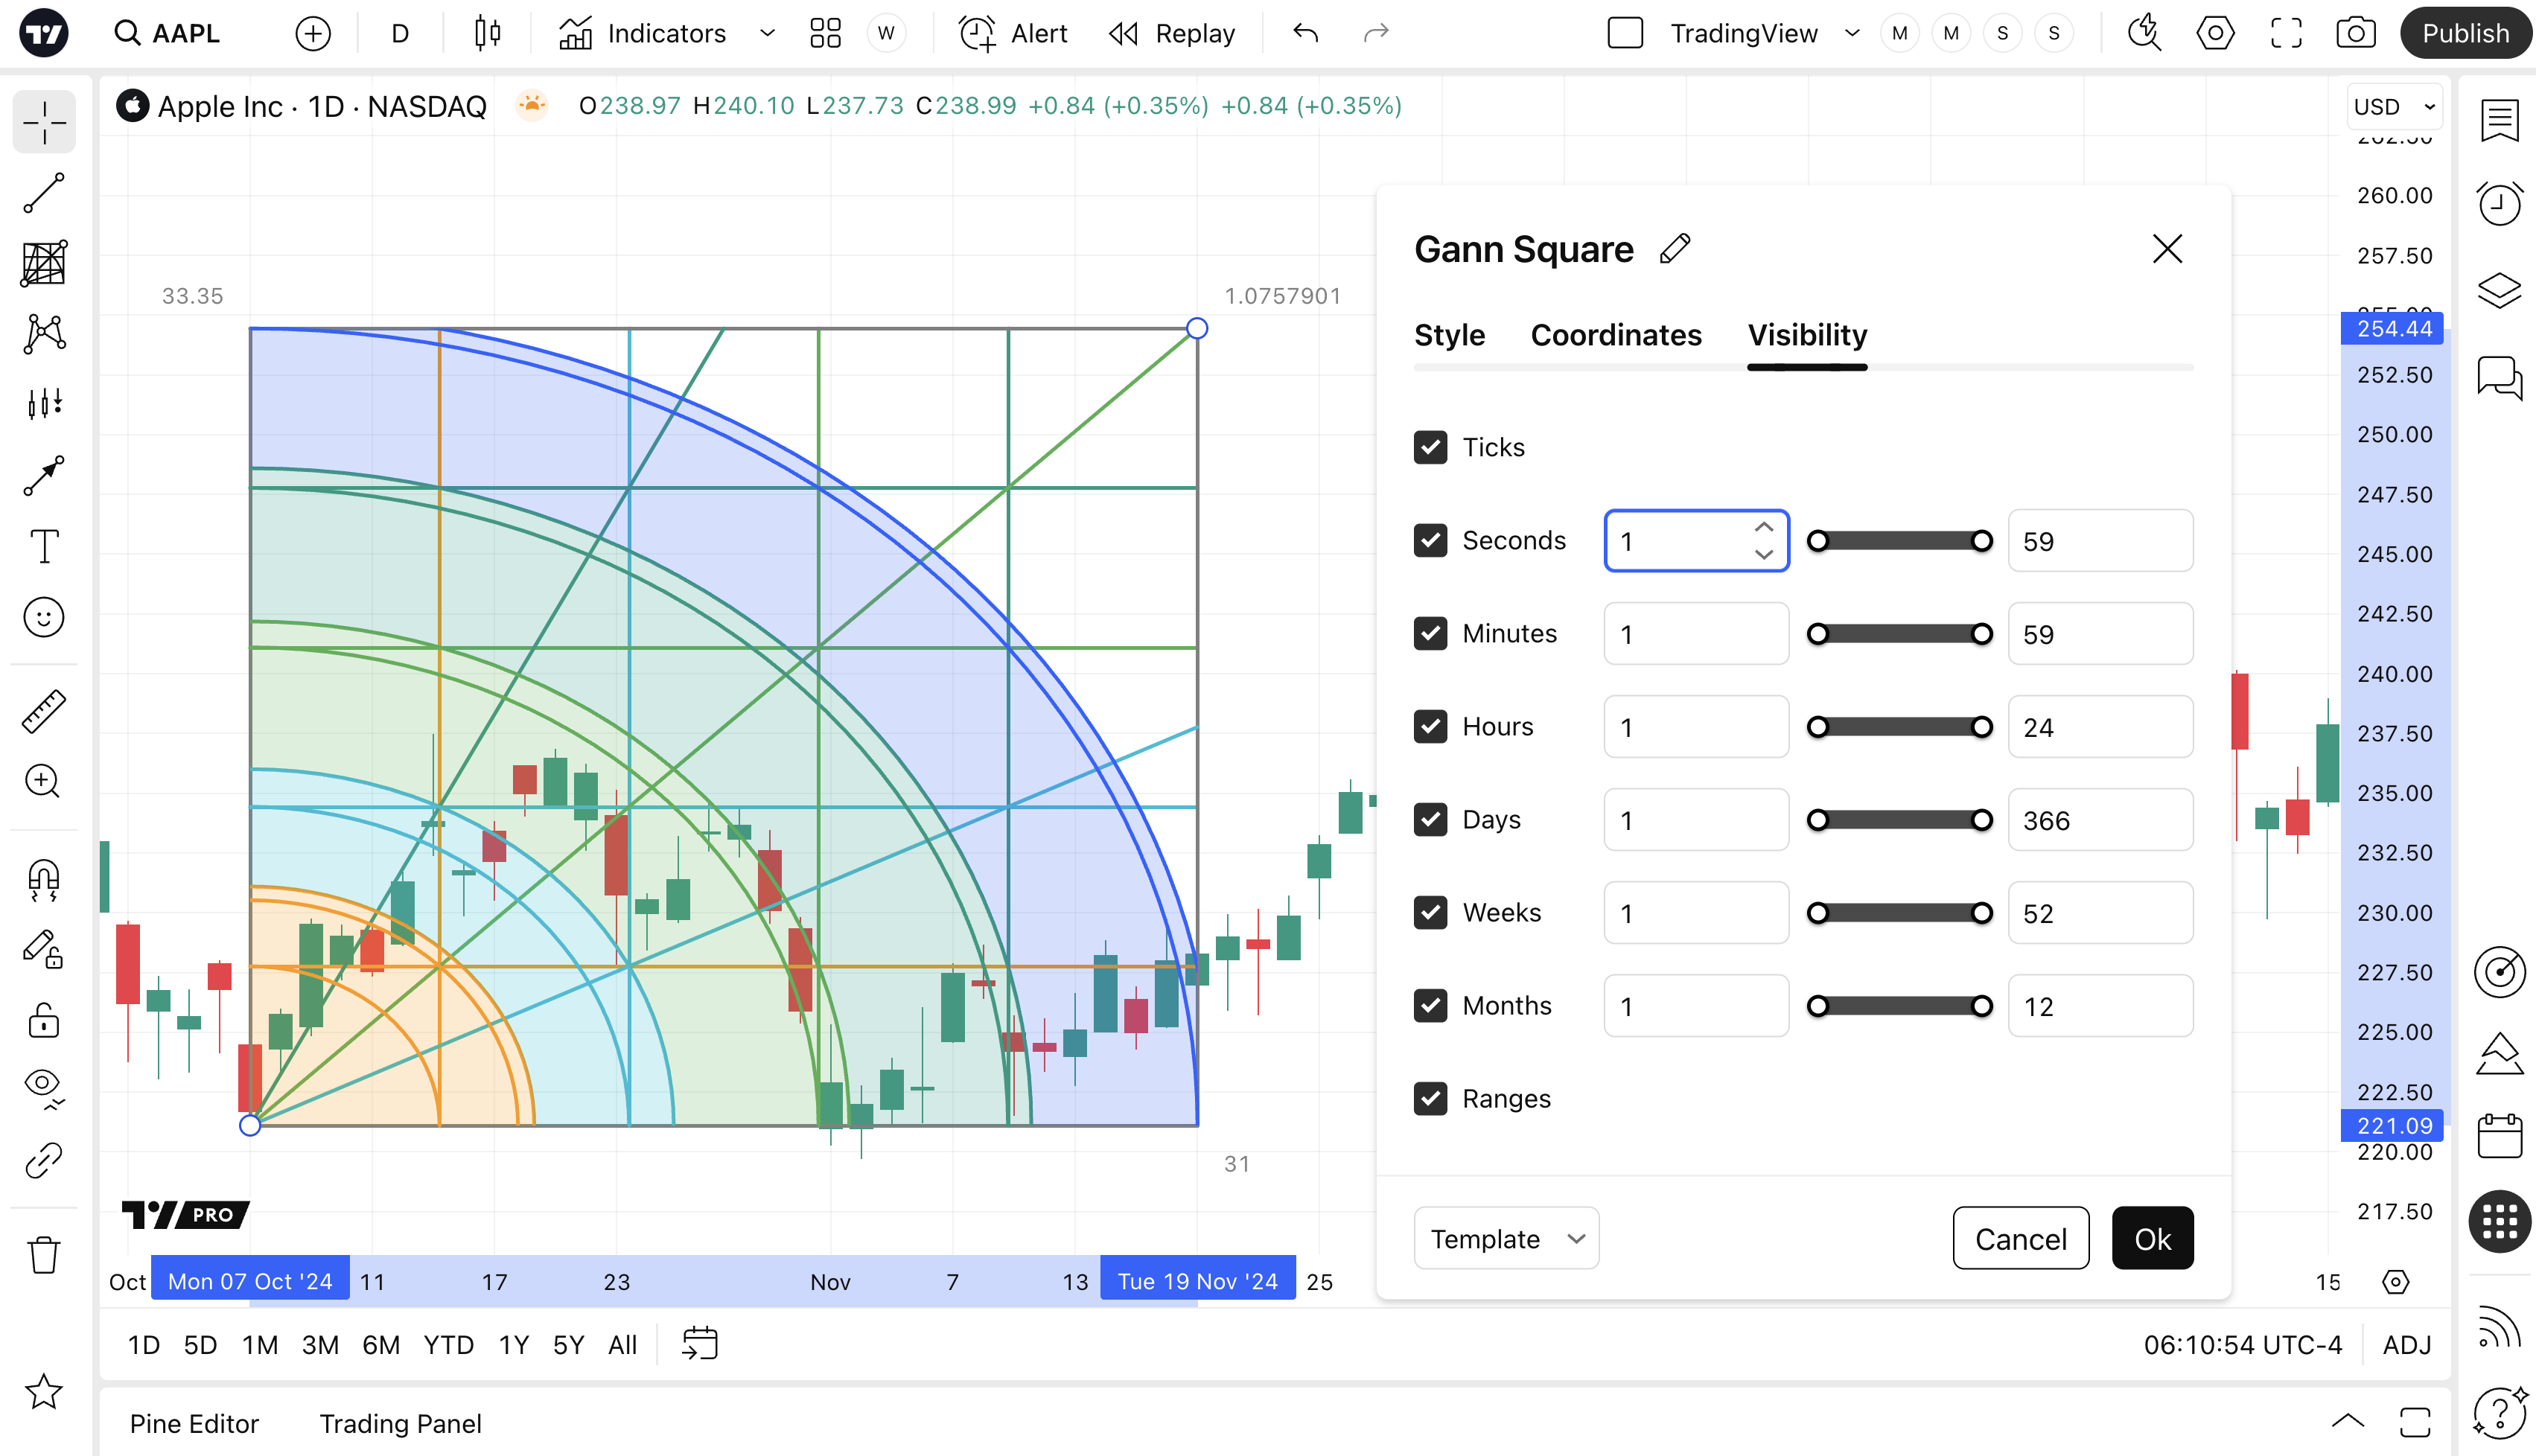Image resolution: width=2536 pixels, height=1456 pixels.
Task: Open the Alert creation dialog
Action: click(1014, 33)
